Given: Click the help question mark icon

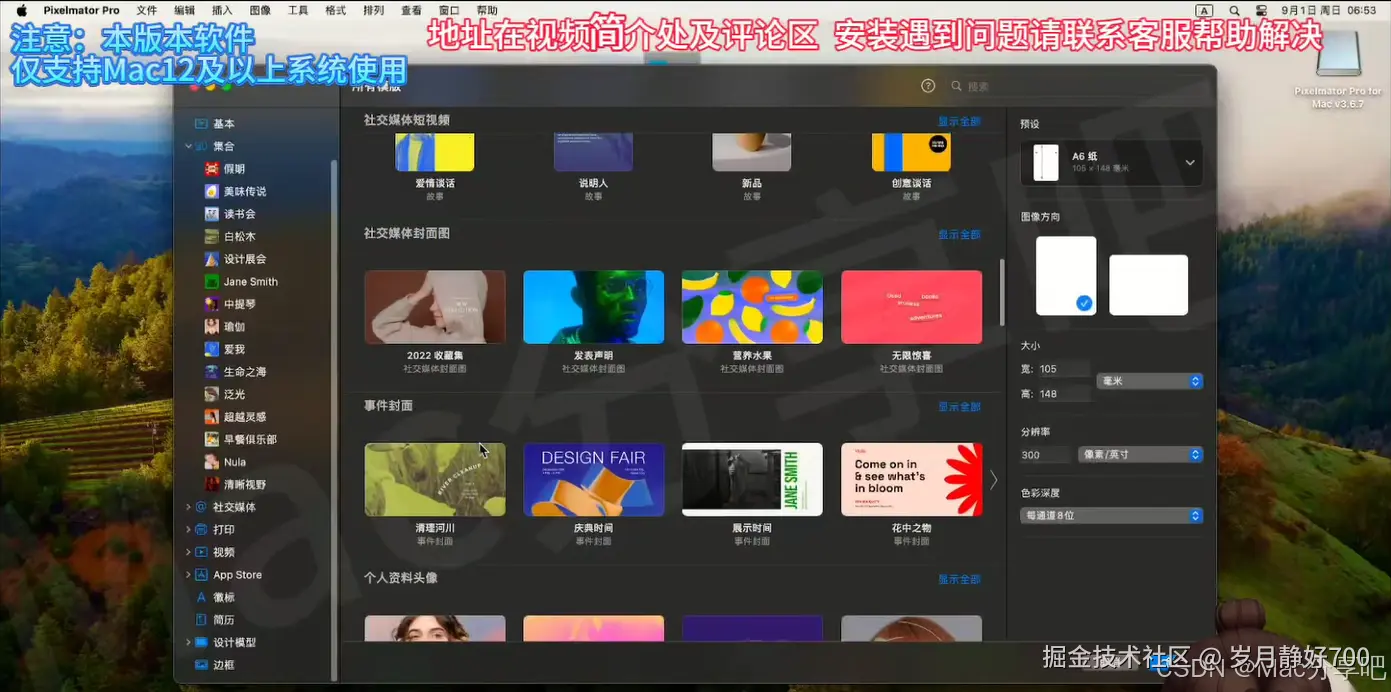Looking at the screenshot, I should tap(927, 85).
